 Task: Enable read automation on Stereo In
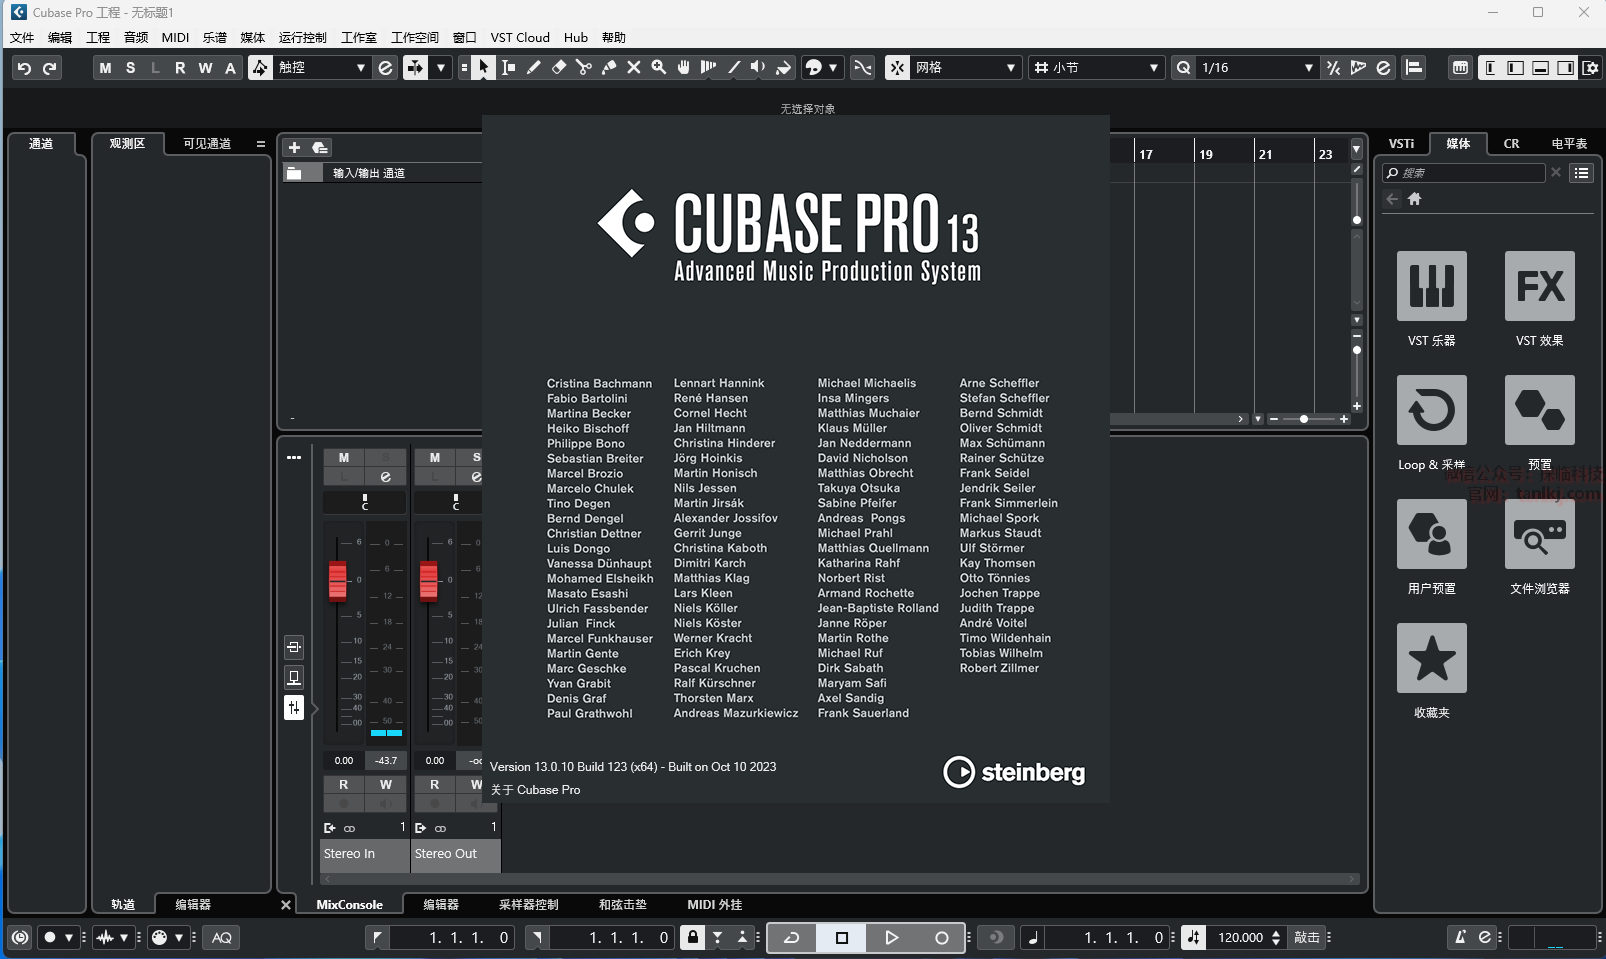344,785
